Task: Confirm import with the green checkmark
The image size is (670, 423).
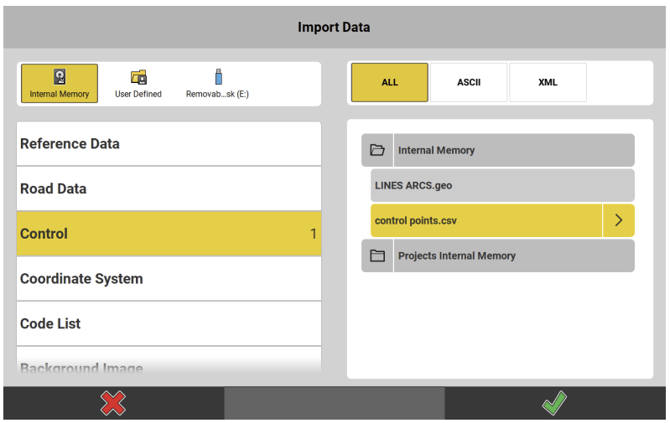Action: 554,403
